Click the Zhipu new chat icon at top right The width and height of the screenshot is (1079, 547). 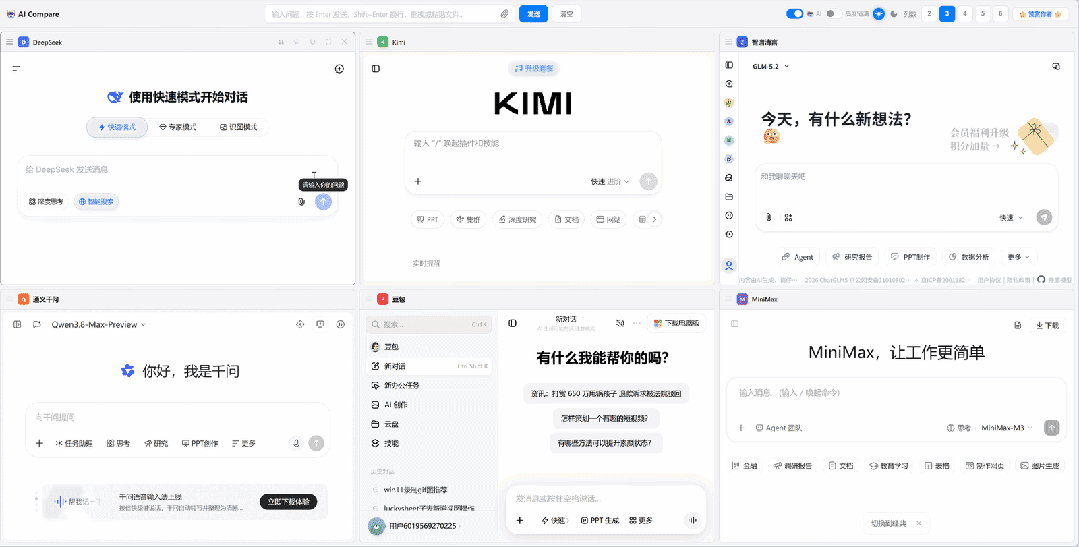(x=1056, y=66)
